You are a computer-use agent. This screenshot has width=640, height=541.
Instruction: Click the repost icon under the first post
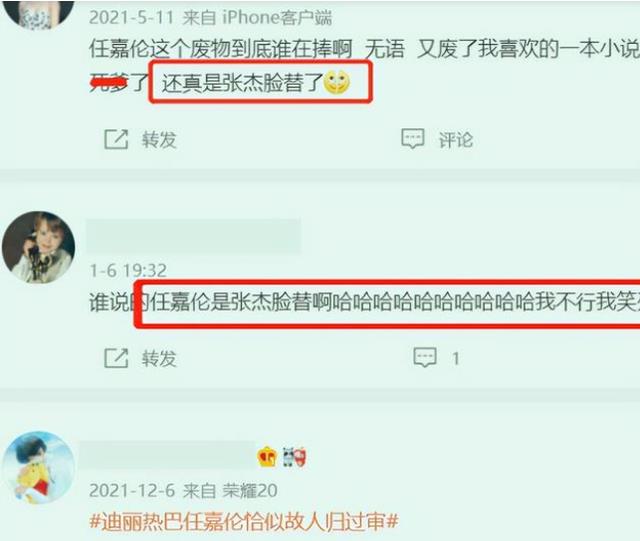point(116,139)
